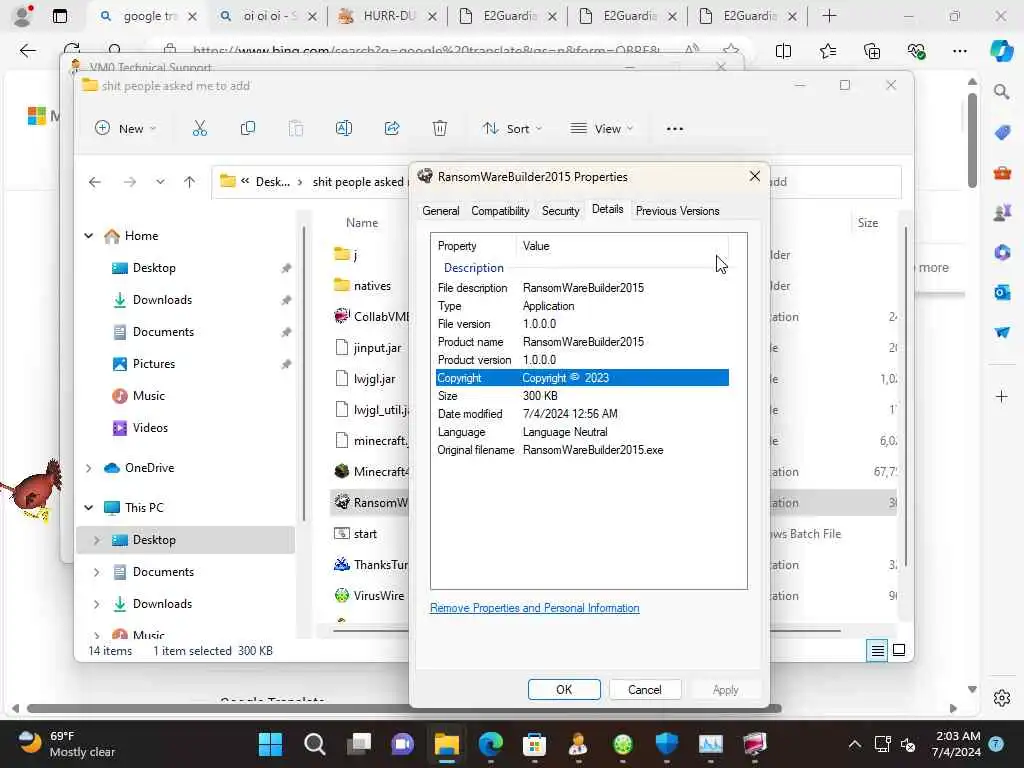This screenshot has height=768, width=1024.
Task: Expand Documents under This PC
Action: [x=97, y=572]
